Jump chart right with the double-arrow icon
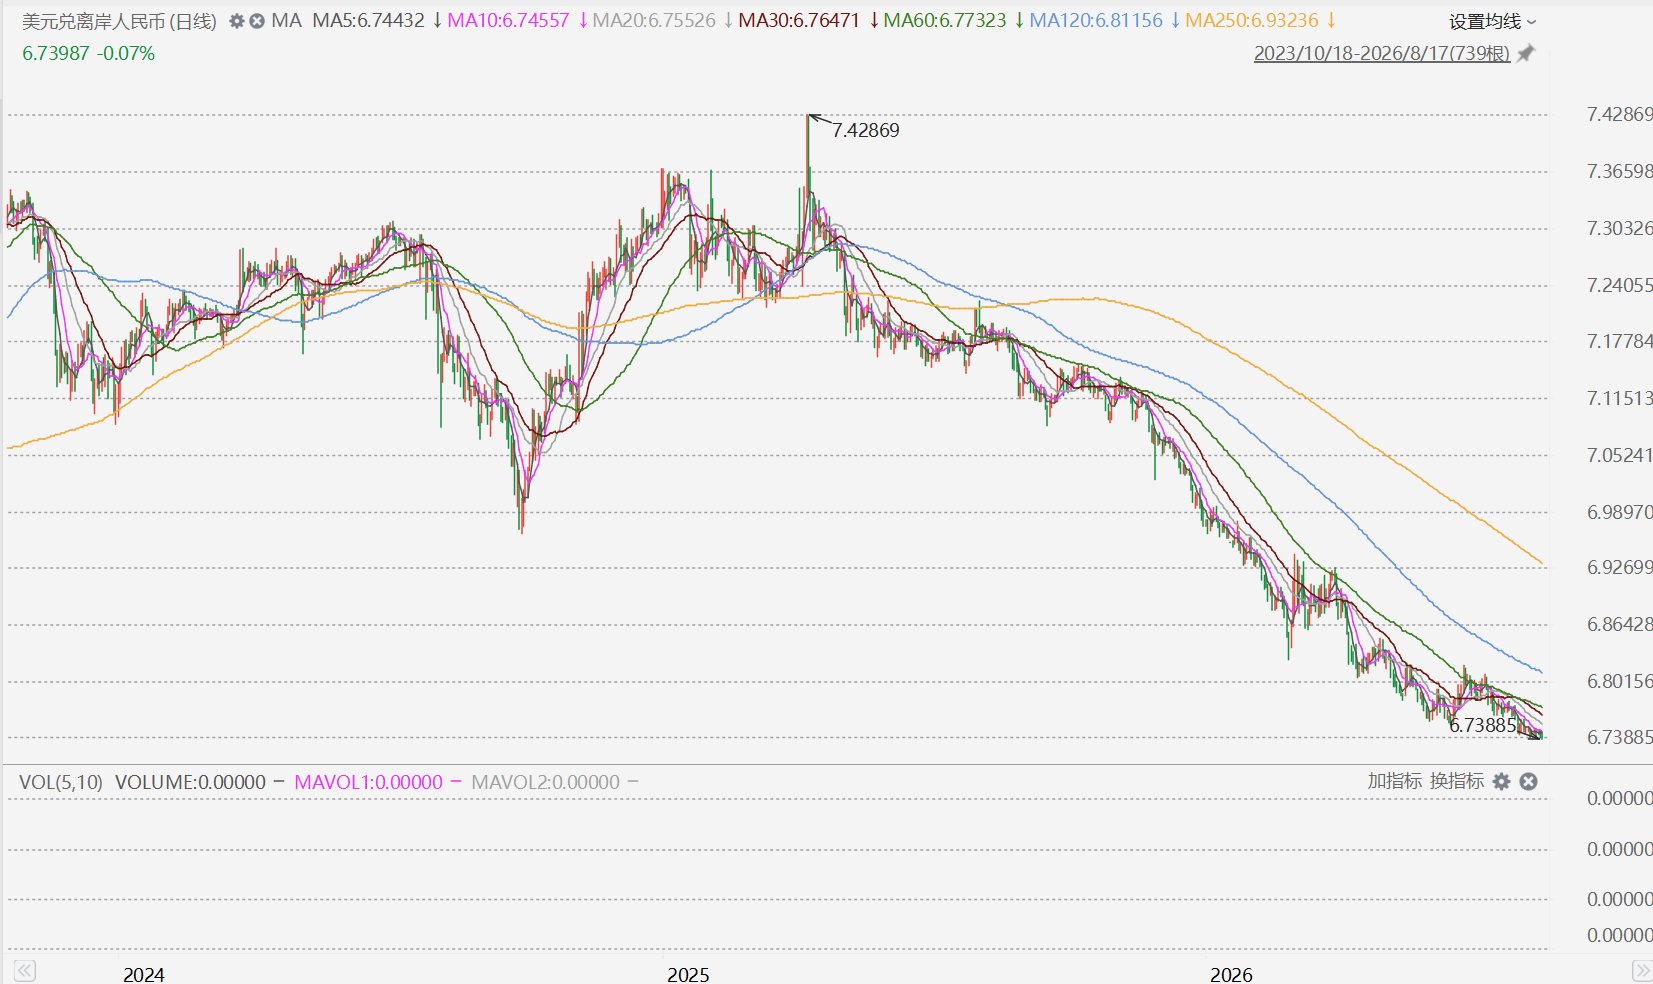This screenshot has height=984, width=1653. coord(1641,970)
